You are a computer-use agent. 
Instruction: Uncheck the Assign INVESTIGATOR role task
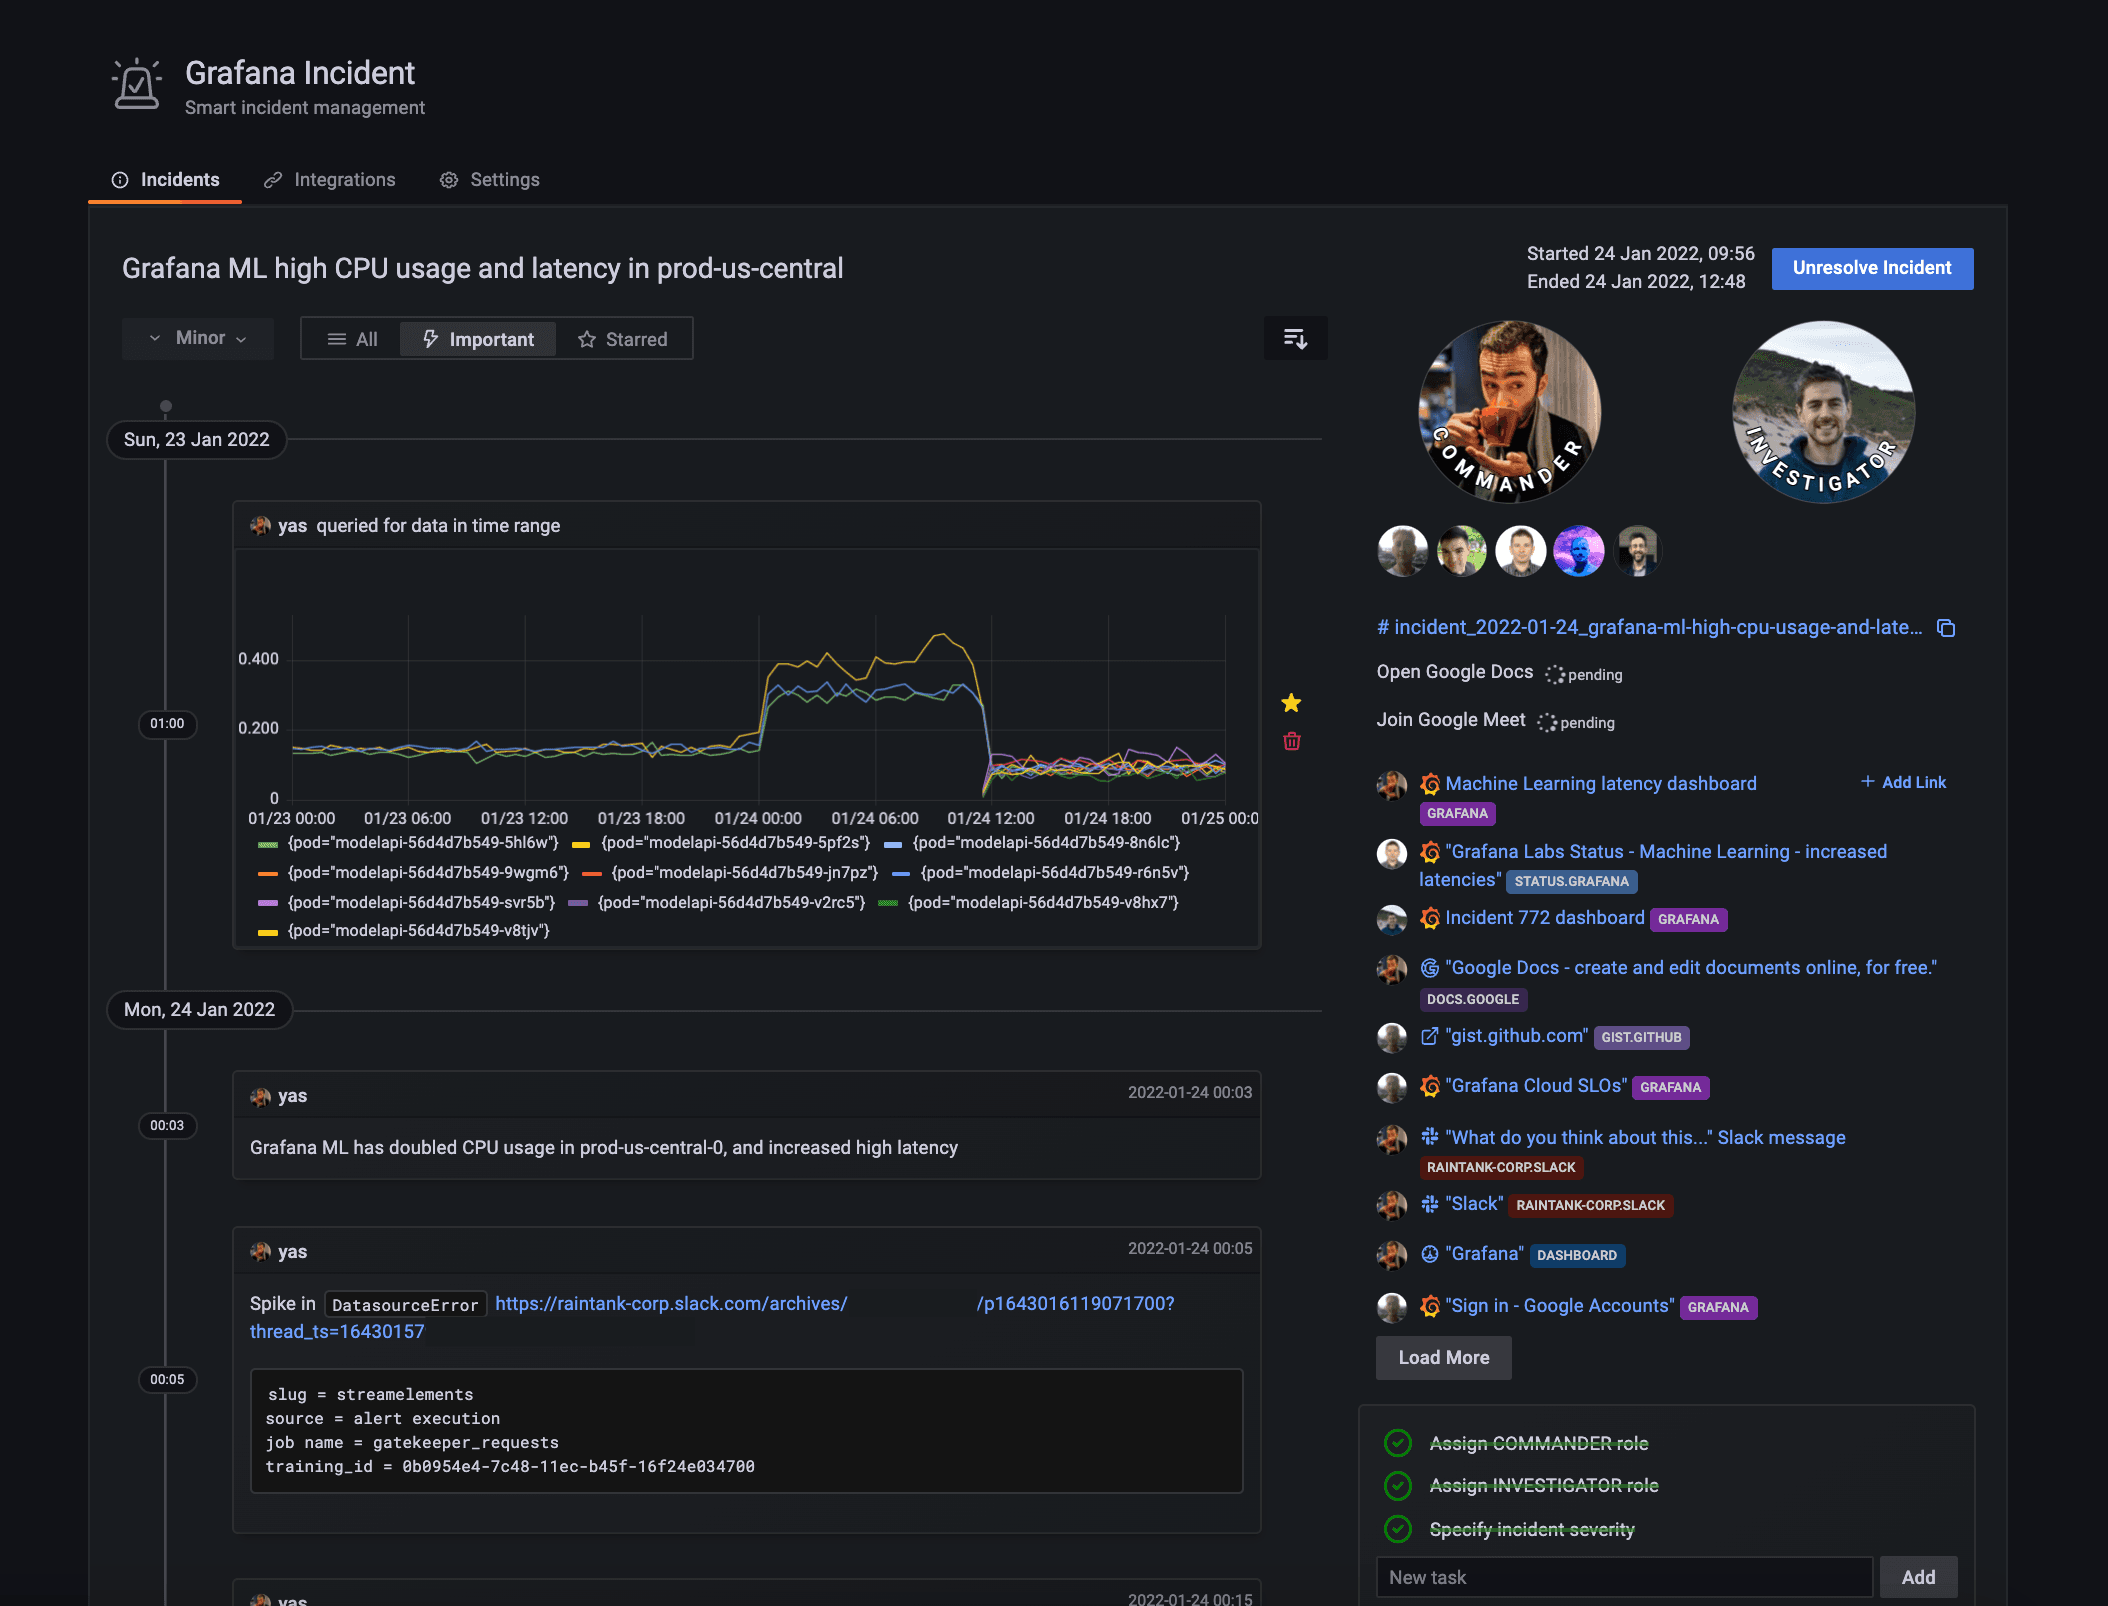[x=1397, y=1486]
